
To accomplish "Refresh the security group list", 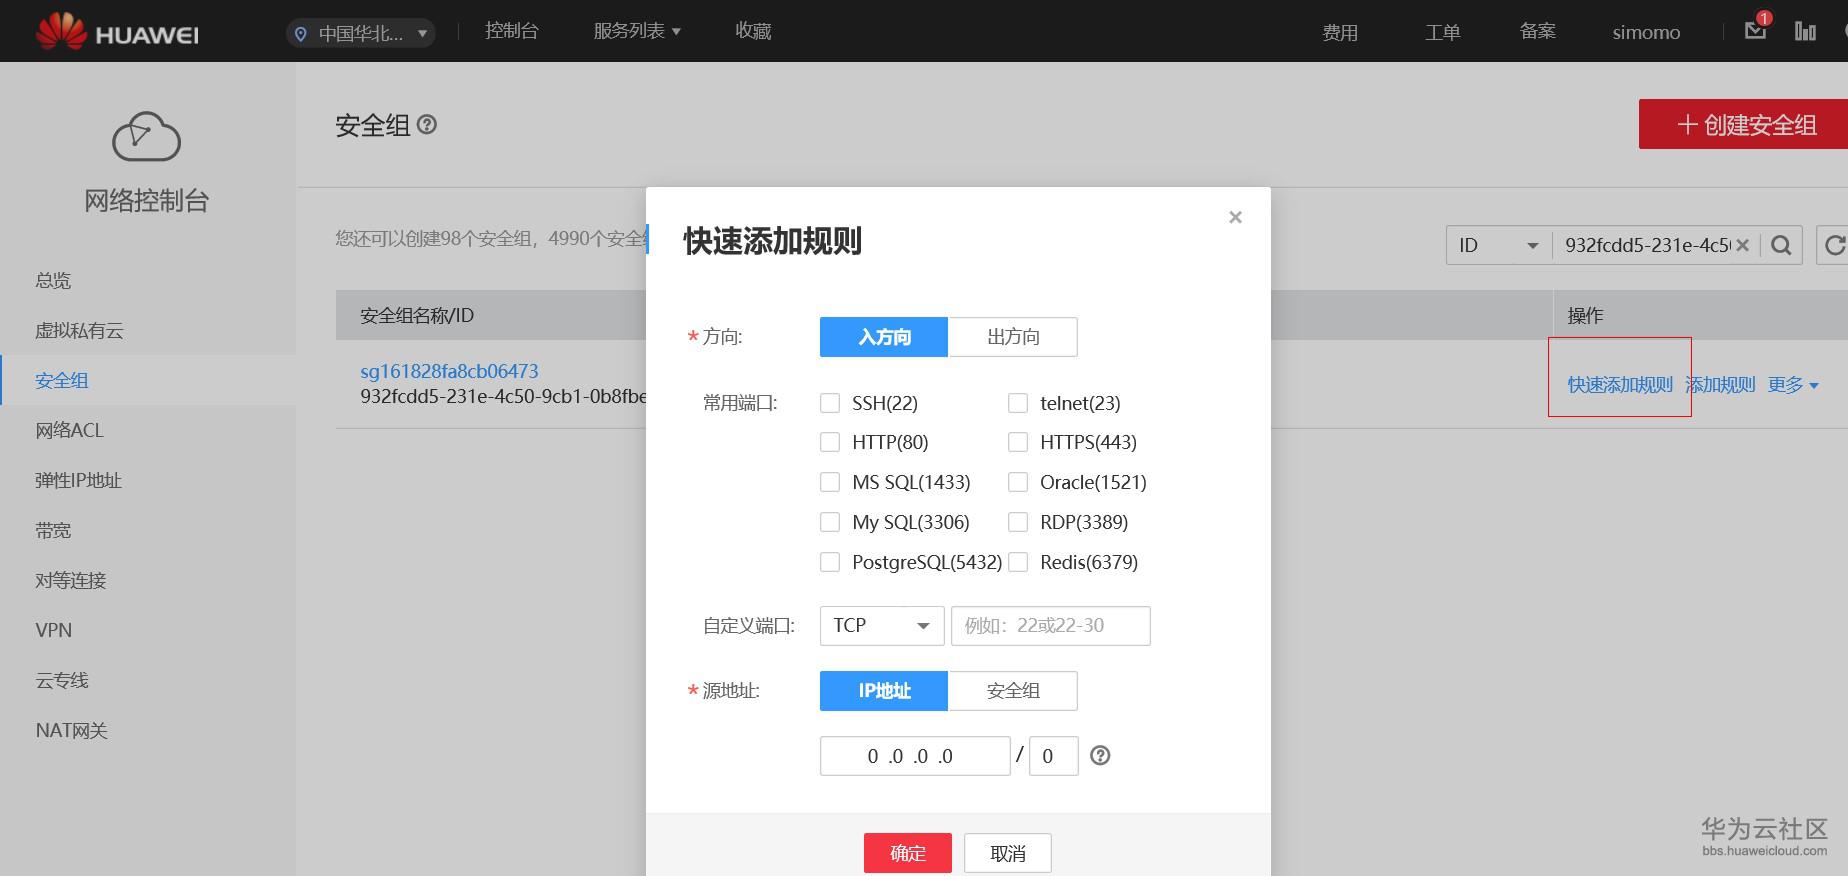I will tap(1834, 245).
